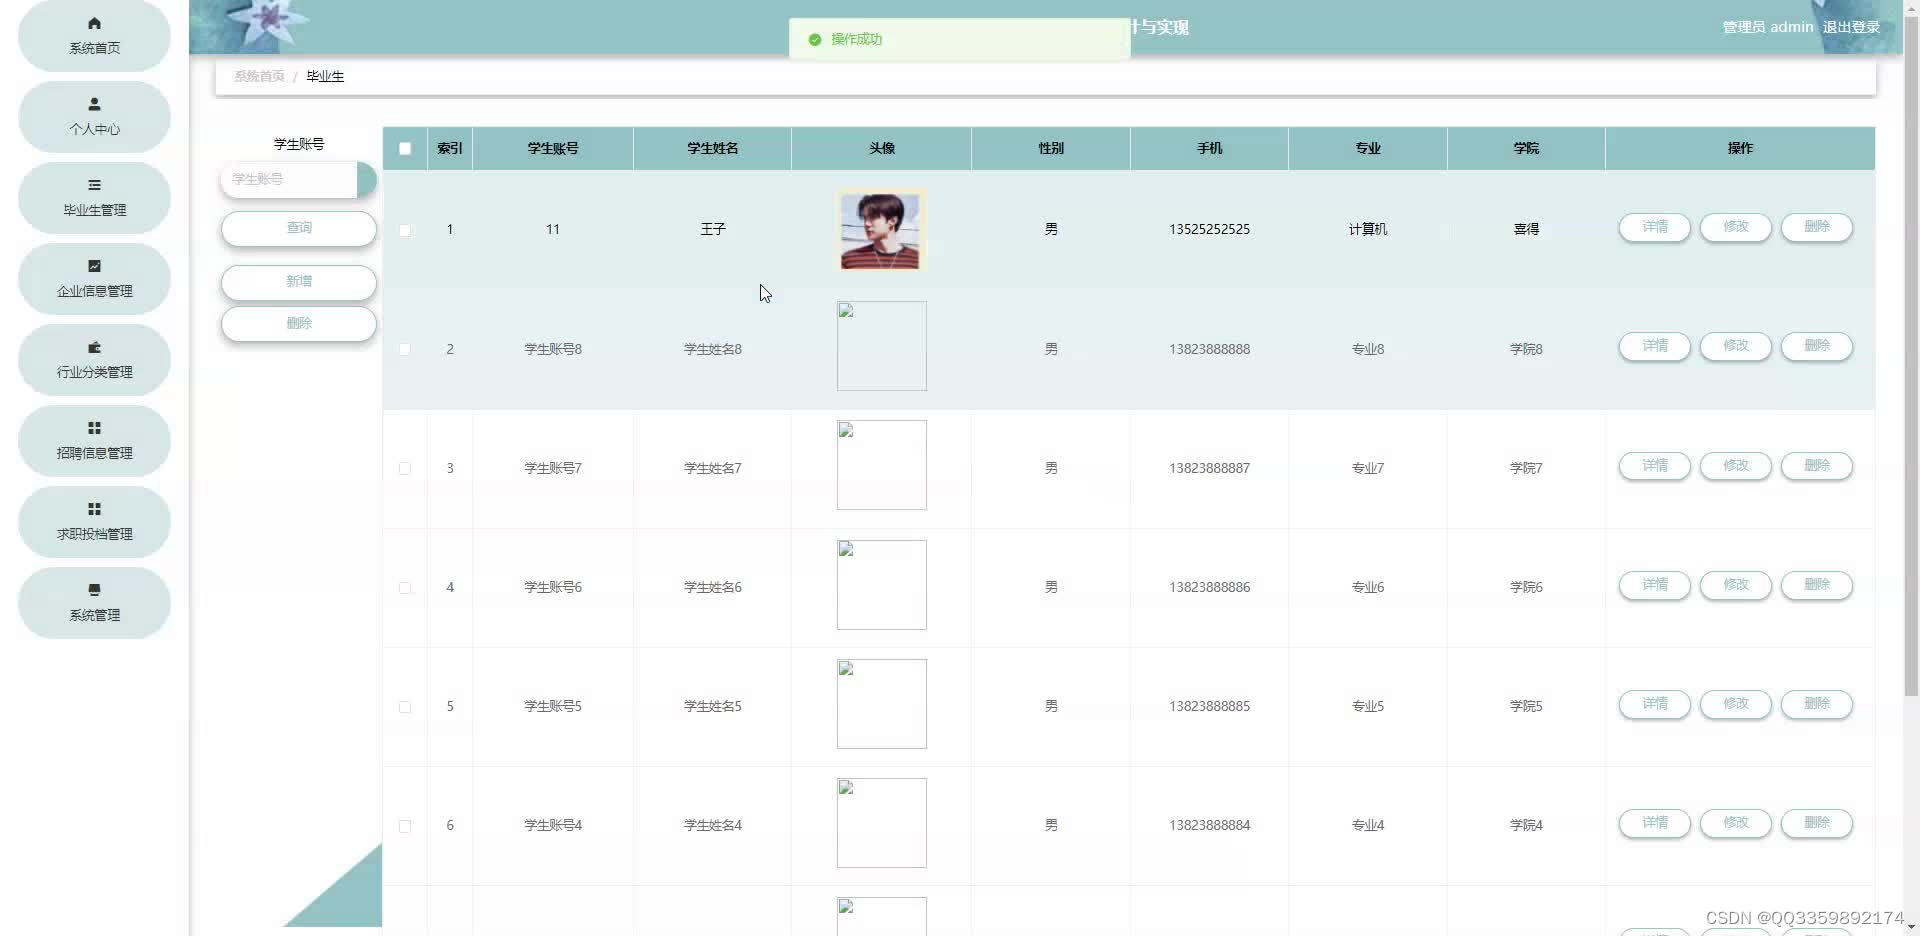
Task: Click the 计算机 major cell
Action: click(1367, 230)
